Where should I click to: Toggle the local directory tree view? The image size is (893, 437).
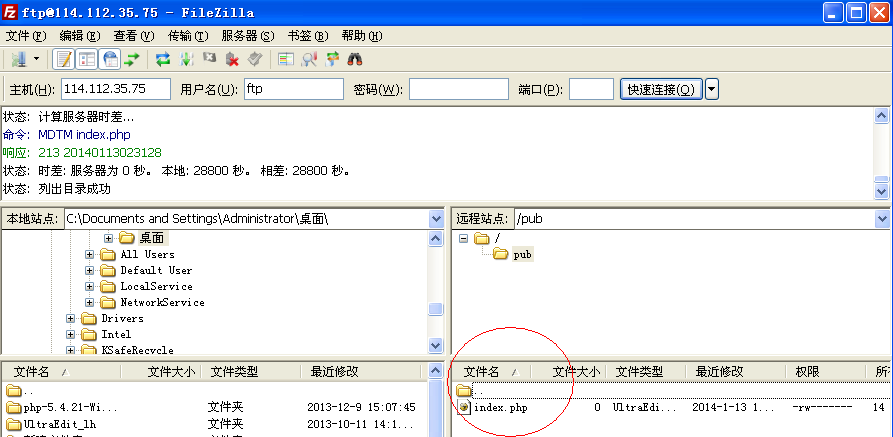[x=86, y=60]
